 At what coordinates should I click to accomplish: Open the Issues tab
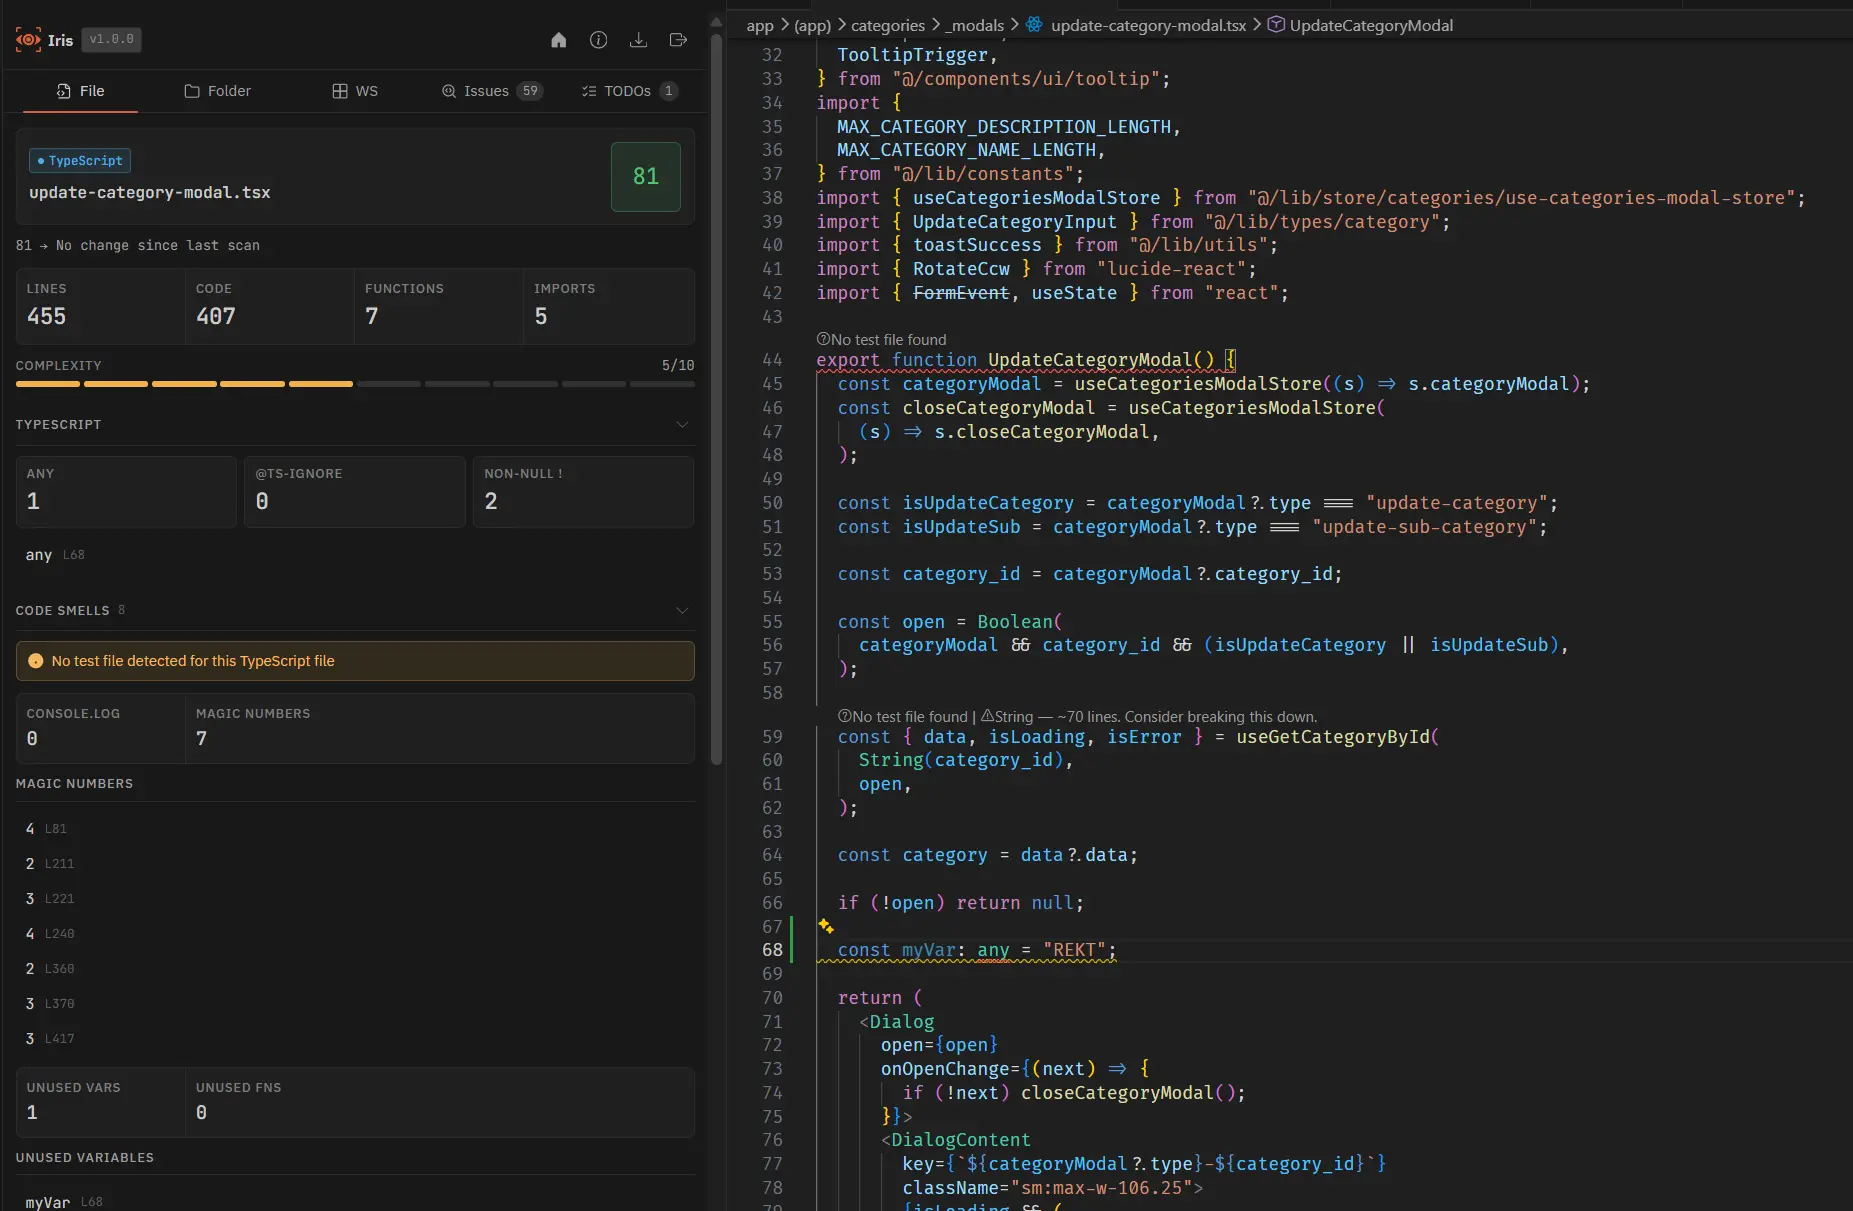pos(492,91)
